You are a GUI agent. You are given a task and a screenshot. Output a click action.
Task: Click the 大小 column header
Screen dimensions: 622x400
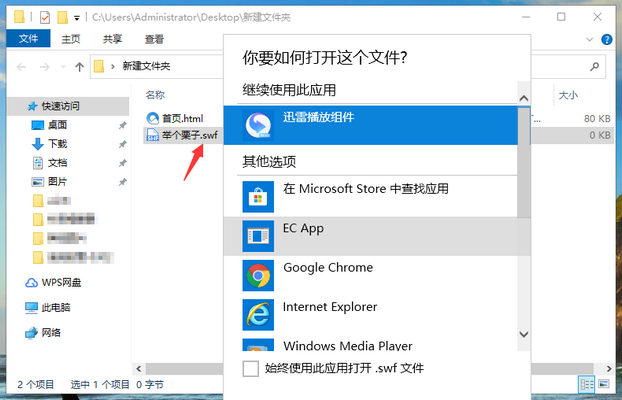(x=568, y=95)
